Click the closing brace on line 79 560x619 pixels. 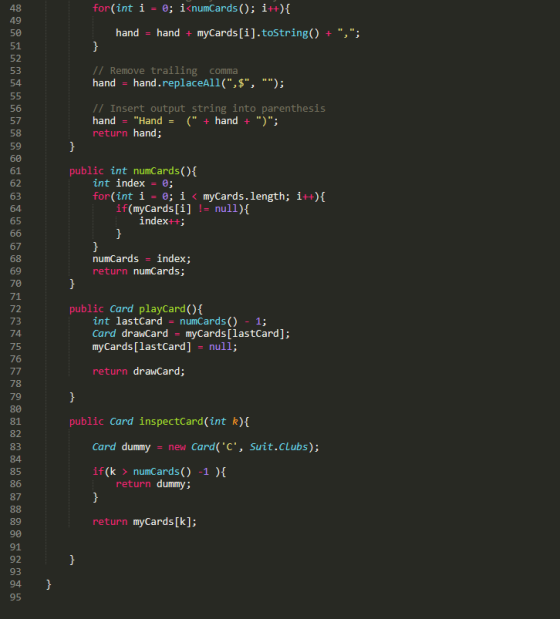72,397
